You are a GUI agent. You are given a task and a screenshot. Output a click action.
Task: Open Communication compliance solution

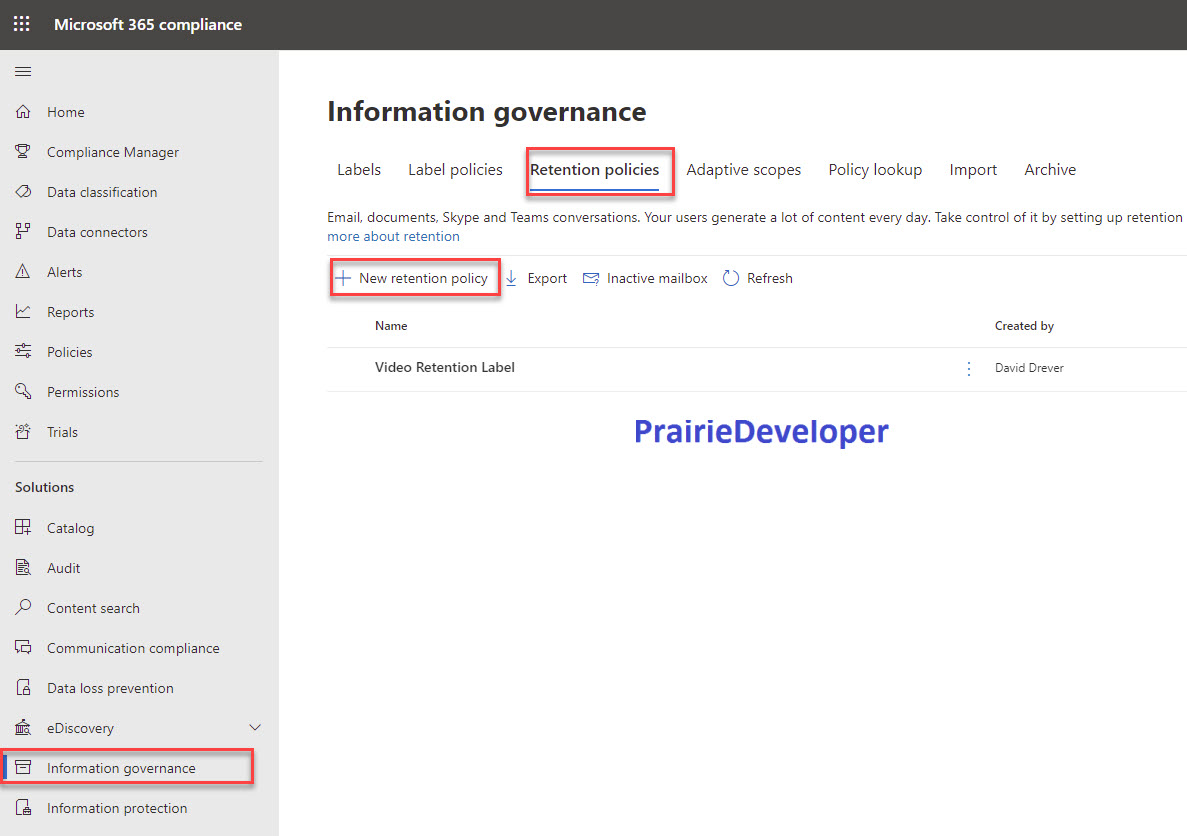133,648
